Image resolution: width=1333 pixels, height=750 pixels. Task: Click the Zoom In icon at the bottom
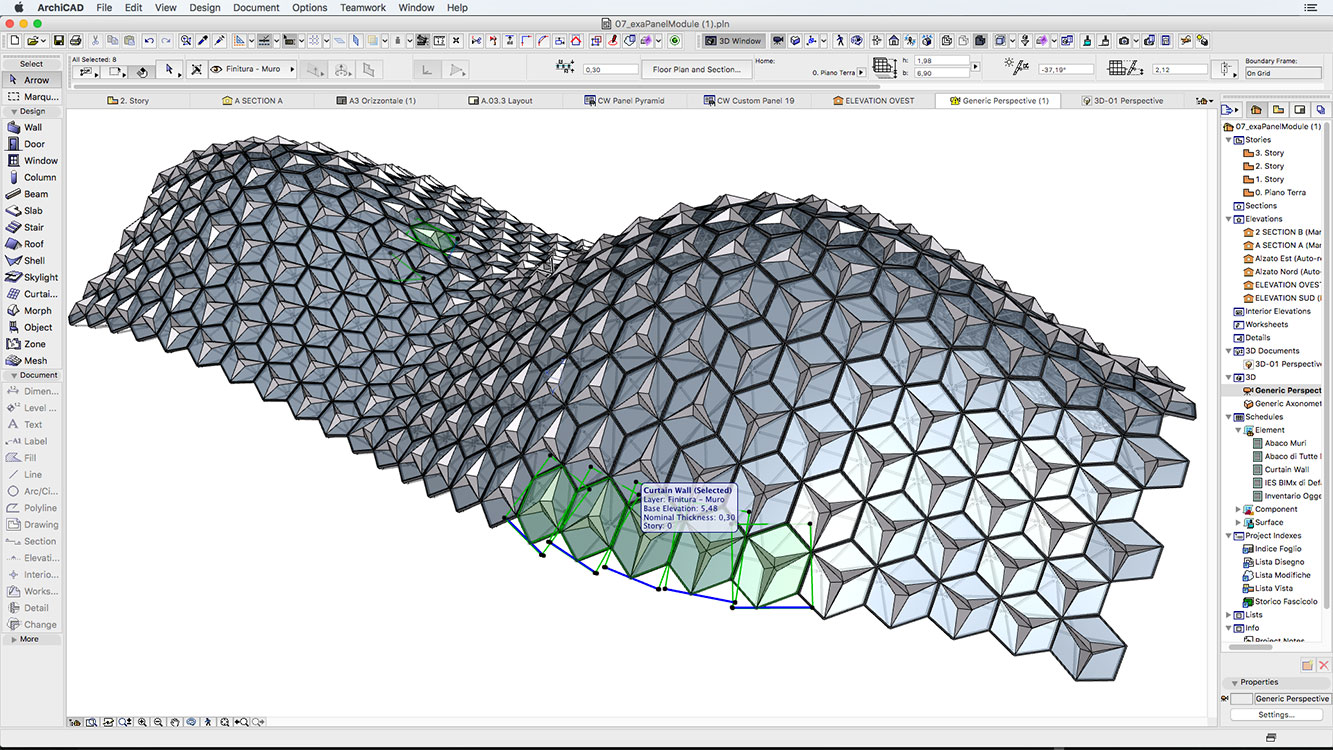tap(143, 721)
